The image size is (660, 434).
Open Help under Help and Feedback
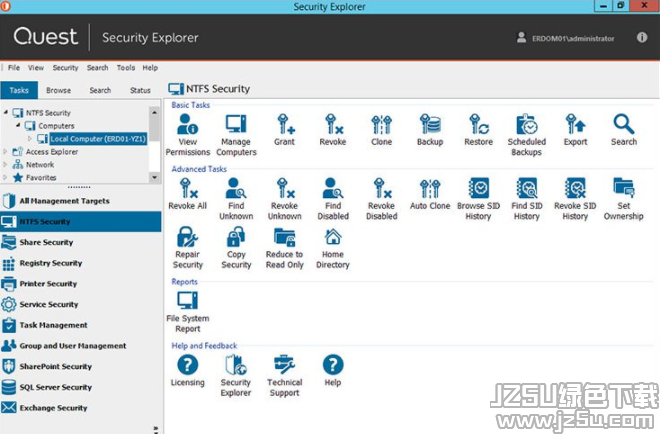(333, 371)
